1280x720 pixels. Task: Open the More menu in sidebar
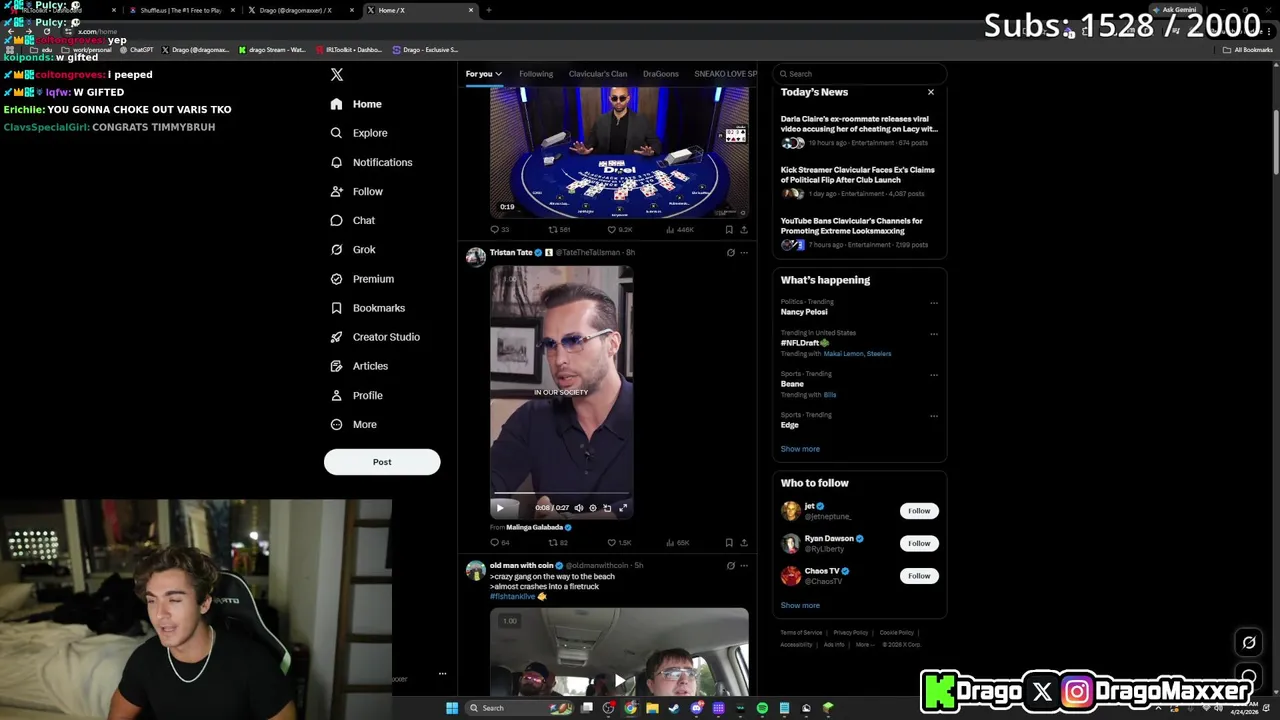pyautogui.click(x=354, y=424)
